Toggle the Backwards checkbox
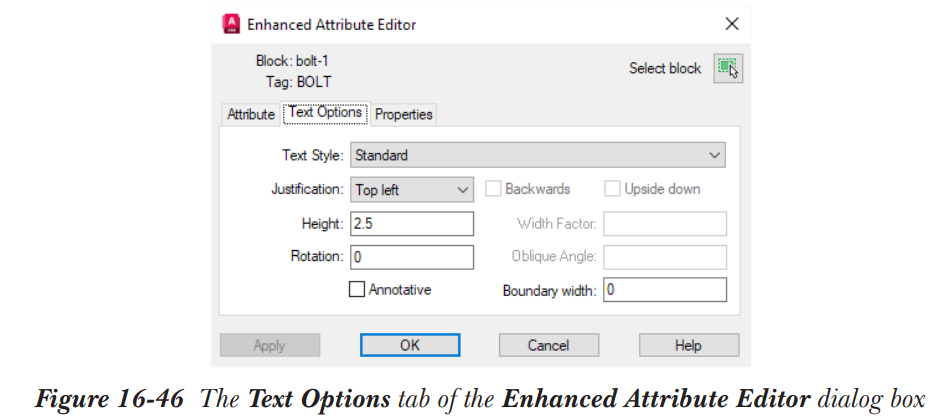 point(493,189)
